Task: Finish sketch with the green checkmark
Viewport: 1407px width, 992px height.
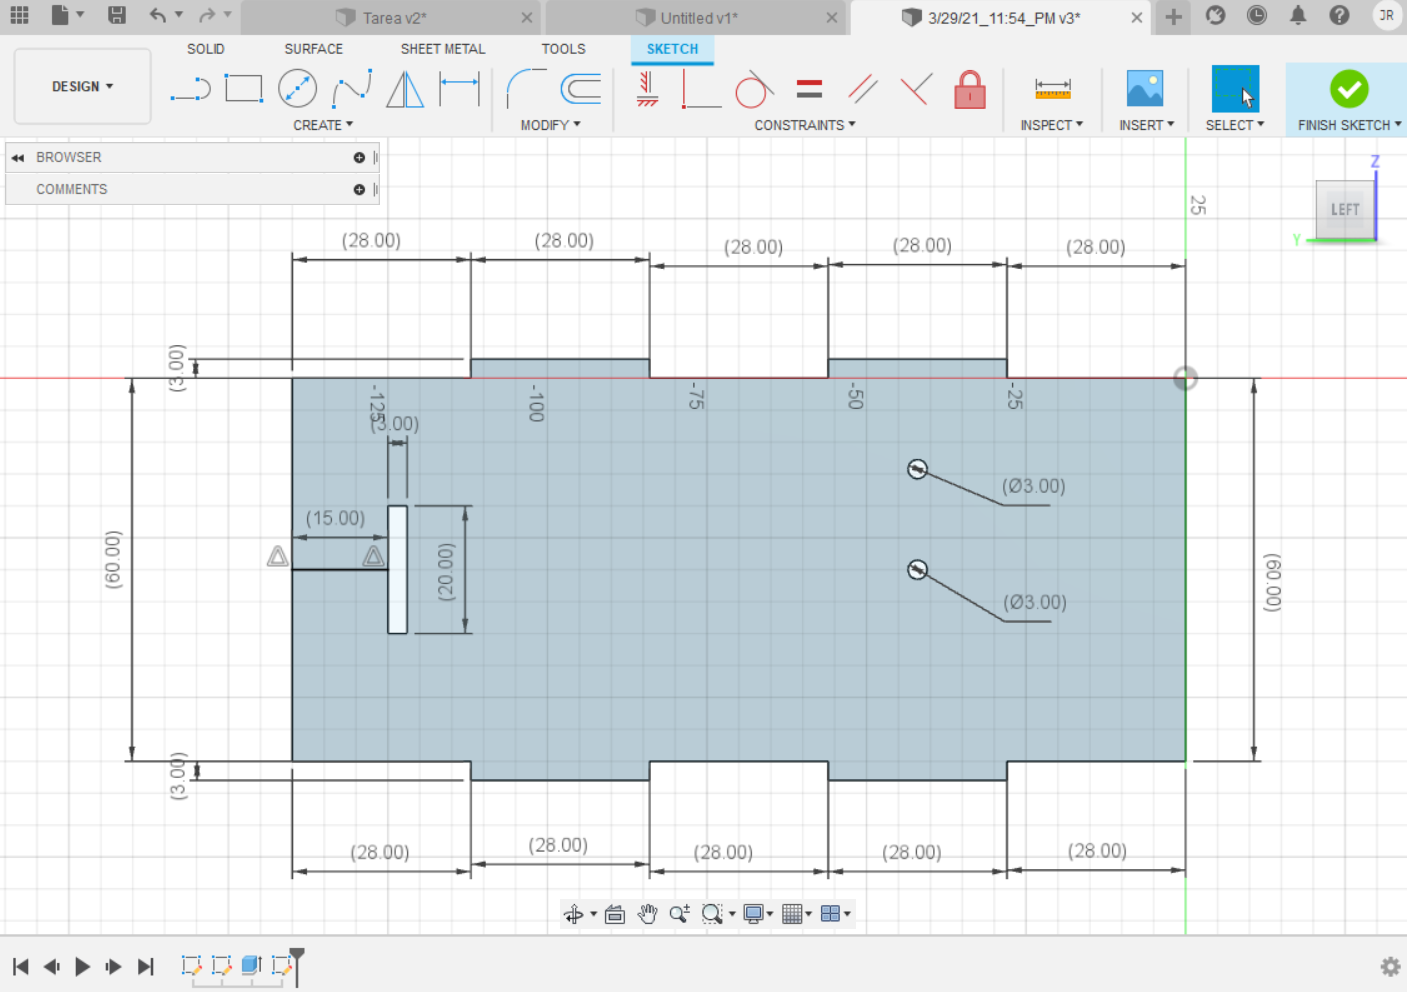Action: click(1349, 89)
